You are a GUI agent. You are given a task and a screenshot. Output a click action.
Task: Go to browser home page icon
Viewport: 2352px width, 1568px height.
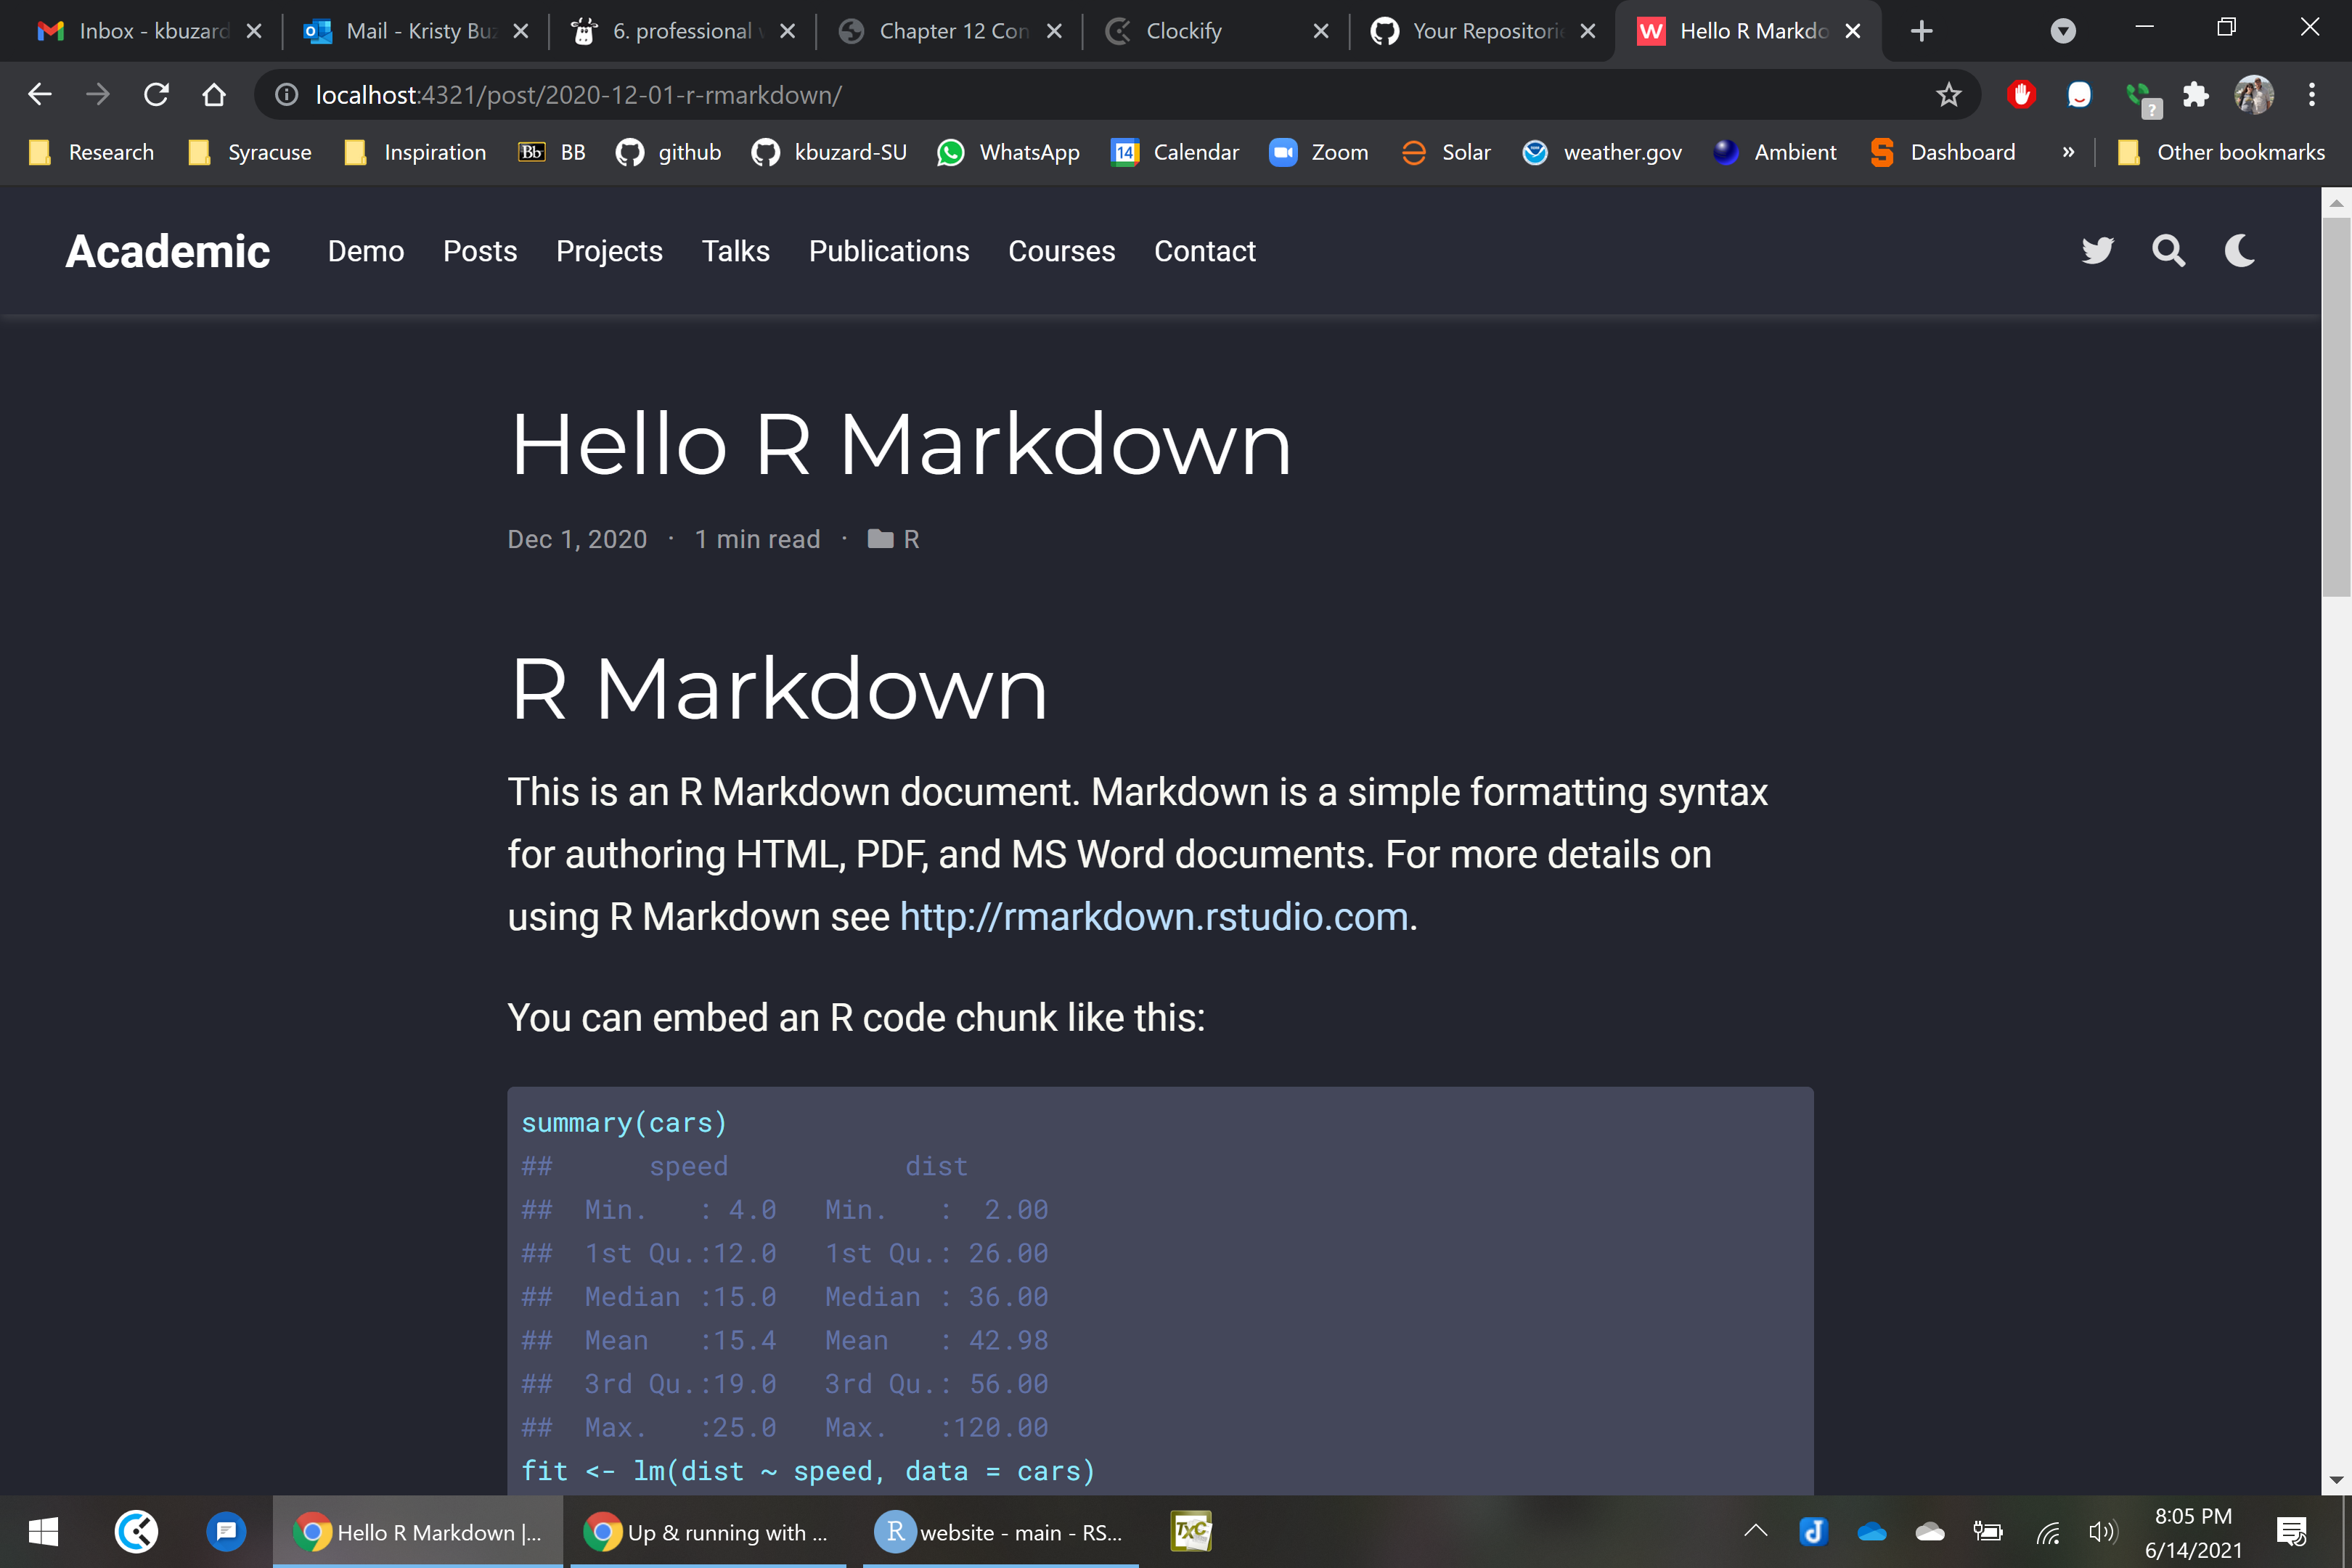pyautogui.click(x=214, y=95)
